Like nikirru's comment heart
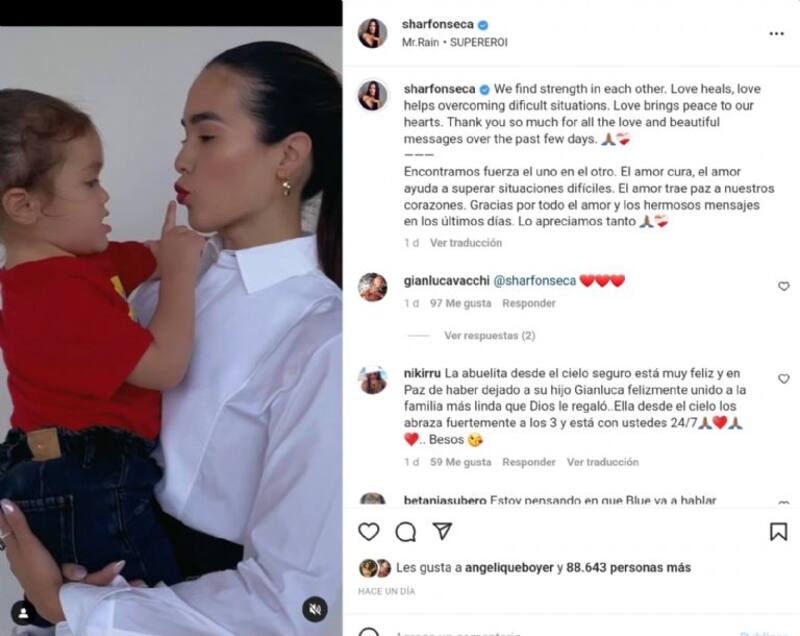 pos(784,379)
